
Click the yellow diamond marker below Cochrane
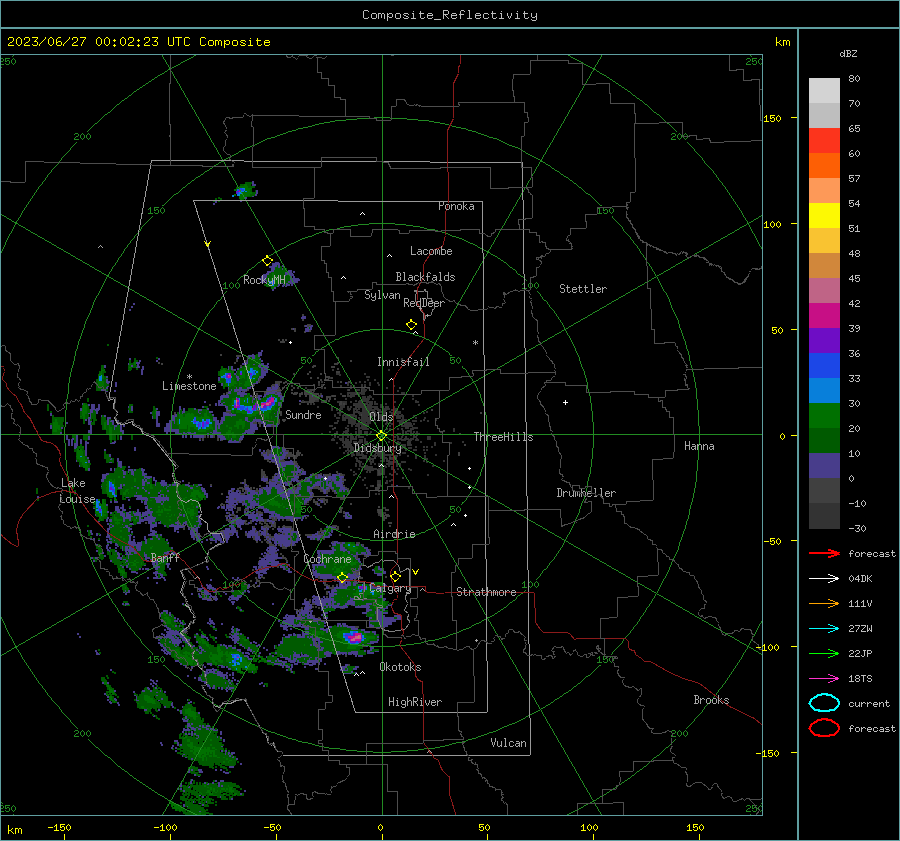click(342, 578)
